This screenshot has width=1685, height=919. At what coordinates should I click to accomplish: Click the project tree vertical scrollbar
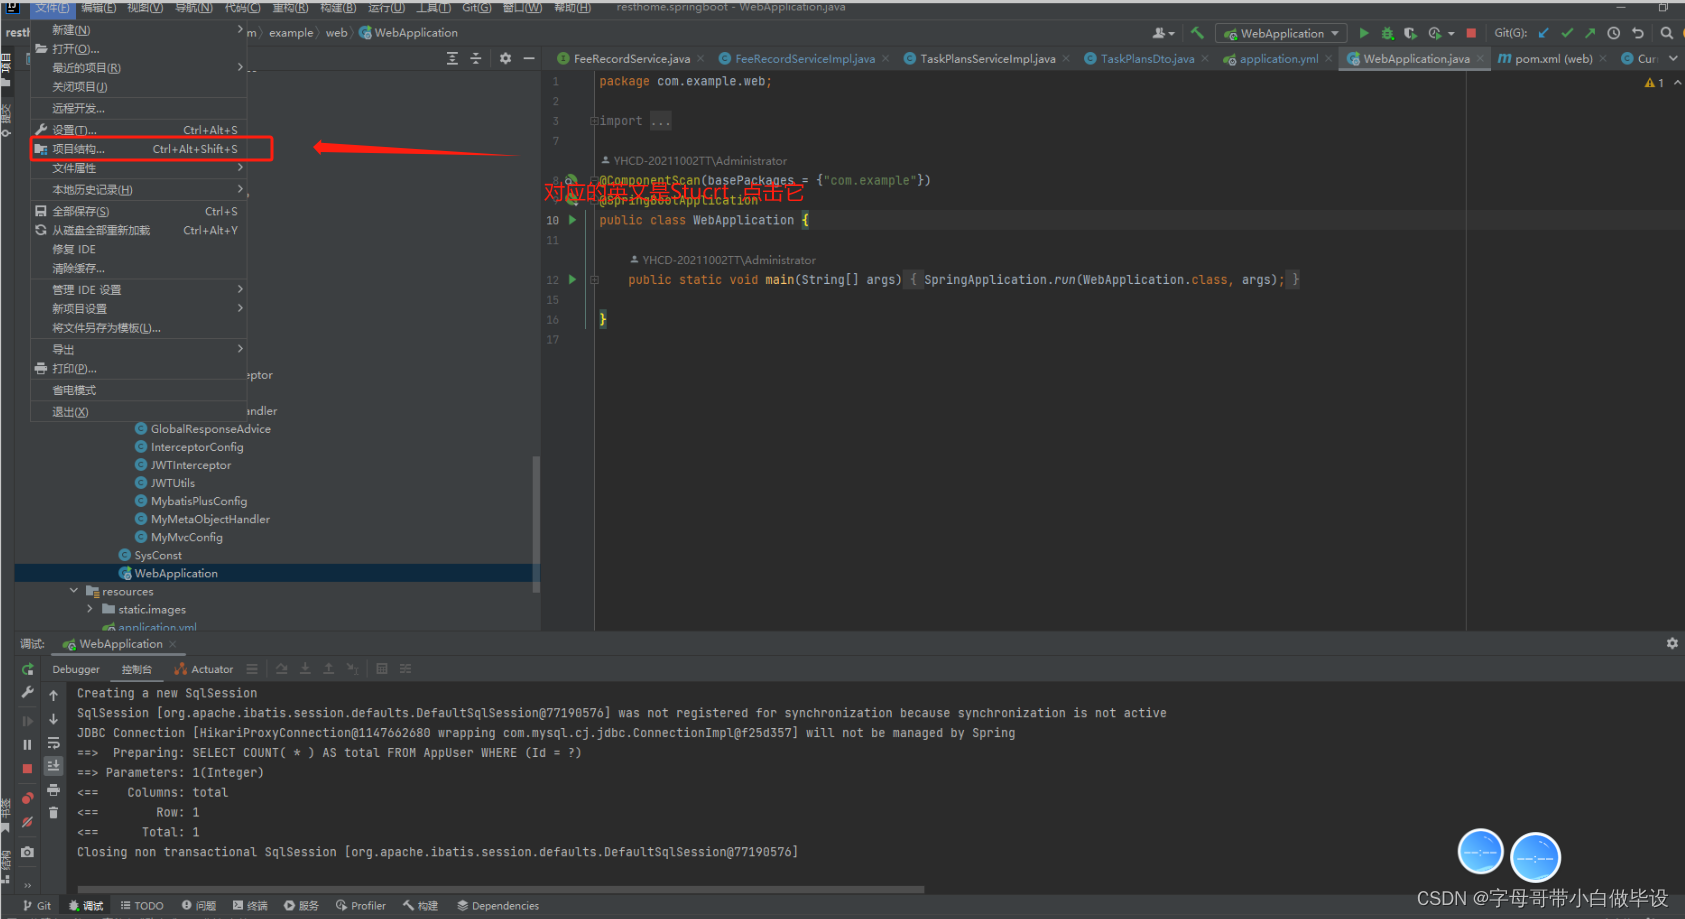(536, 524)
